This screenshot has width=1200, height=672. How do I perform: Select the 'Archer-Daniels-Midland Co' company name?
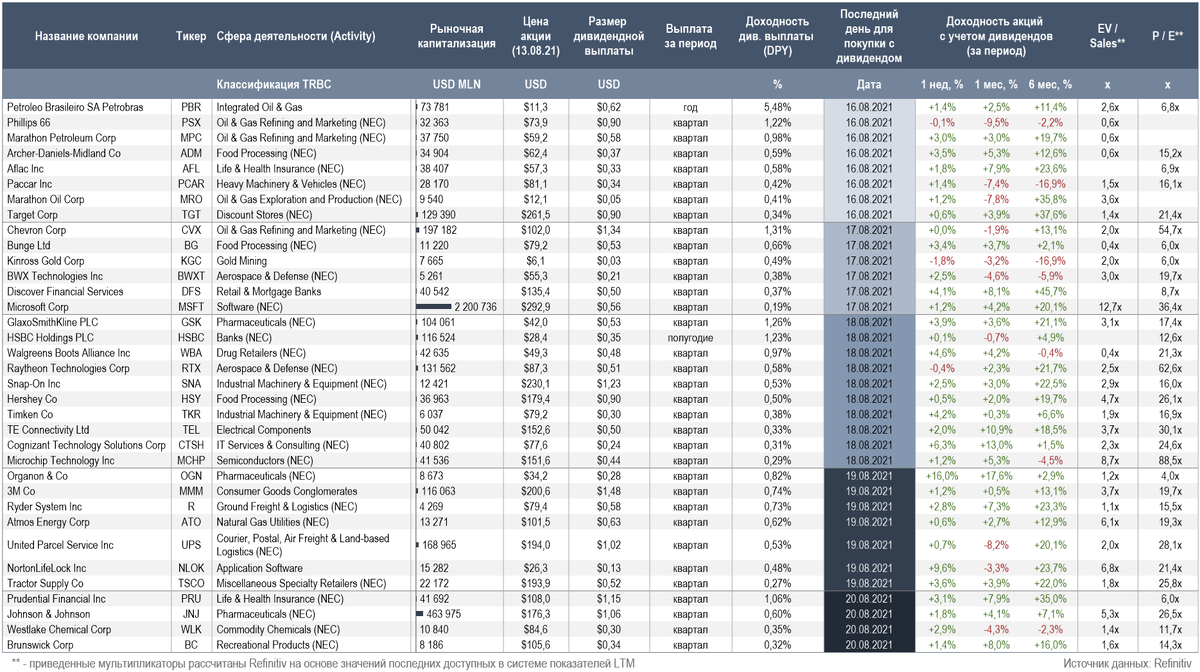coord(63,153)
